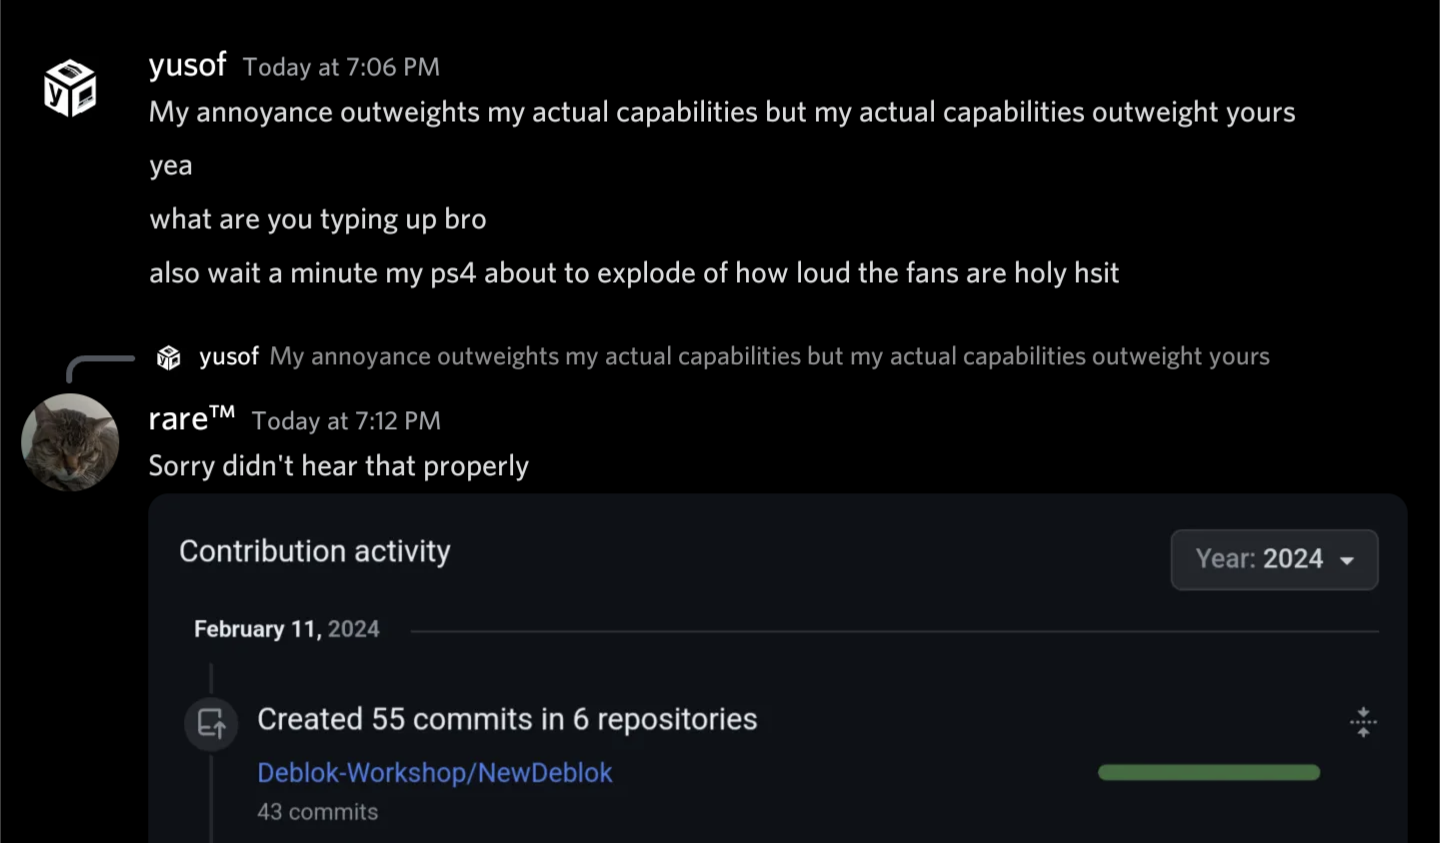Collapse the 55 commits activity section
Image resolution: width=1440 pixels, height=843 pixels.
click(x=1363, y=722)
